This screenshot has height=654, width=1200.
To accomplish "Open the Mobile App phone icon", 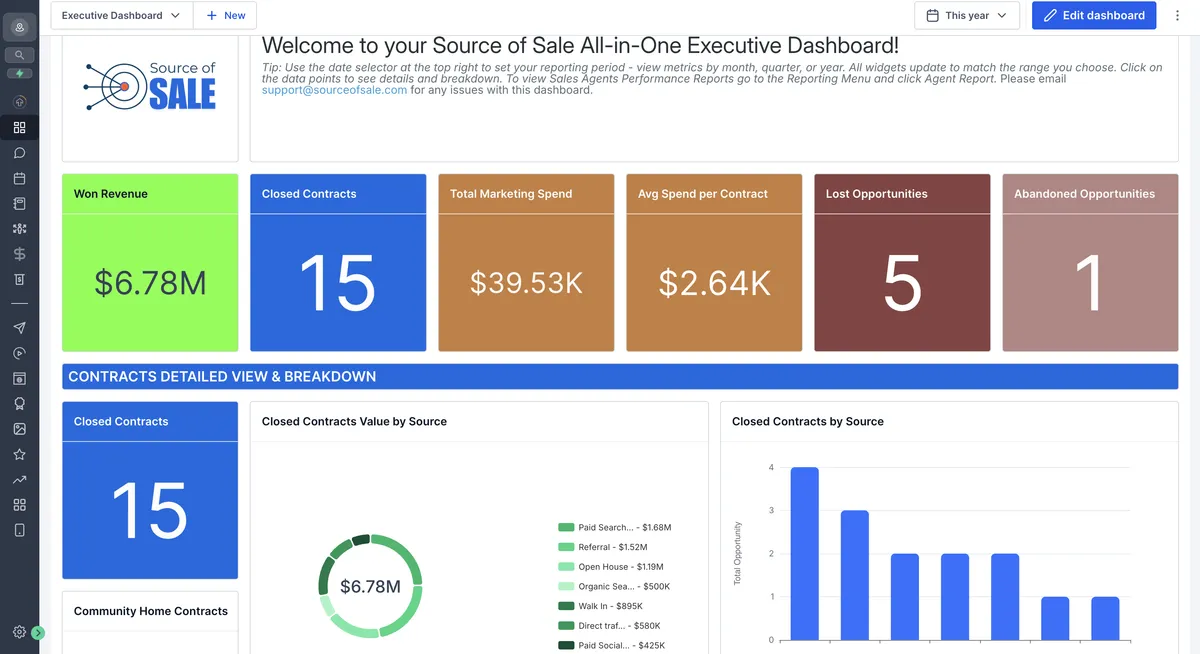I will (x=19, y=530).
